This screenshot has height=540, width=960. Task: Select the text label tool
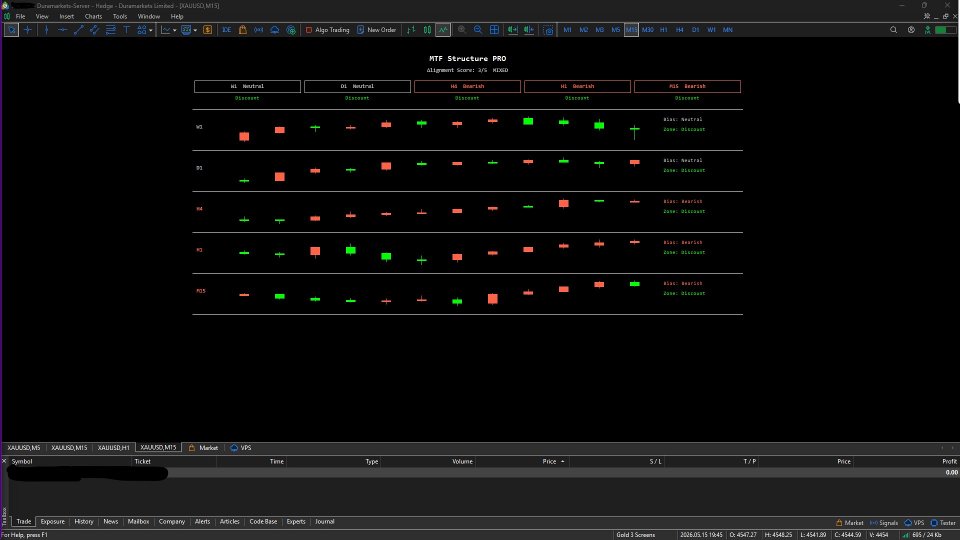(x=127, y=29)
